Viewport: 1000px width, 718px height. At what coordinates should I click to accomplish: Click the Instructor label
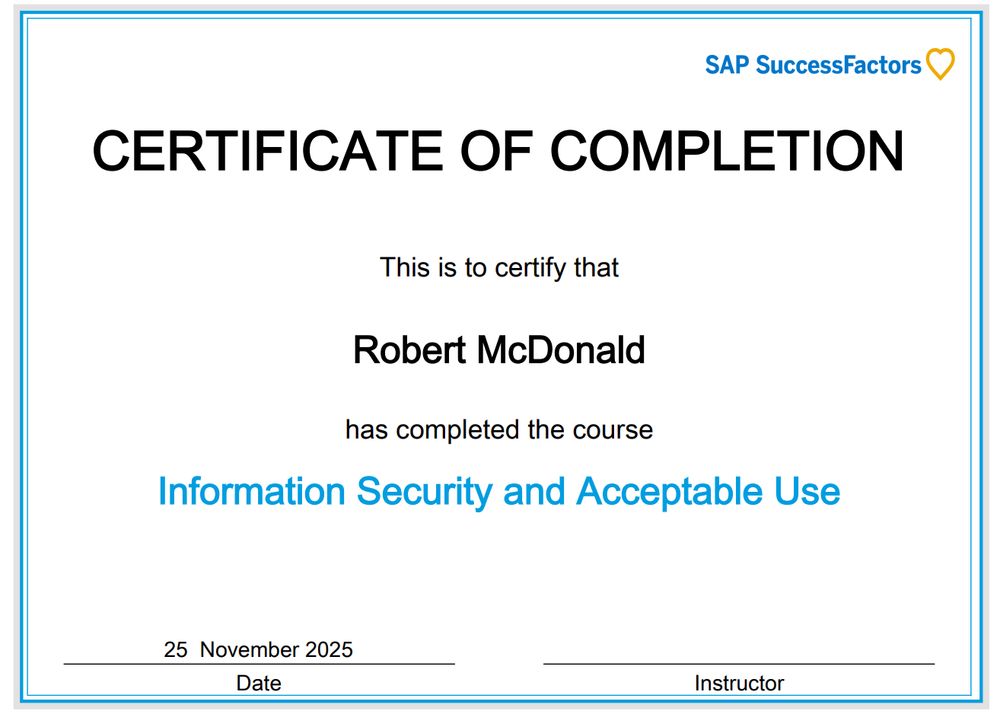pyautogui.click(x=739, y=683)
